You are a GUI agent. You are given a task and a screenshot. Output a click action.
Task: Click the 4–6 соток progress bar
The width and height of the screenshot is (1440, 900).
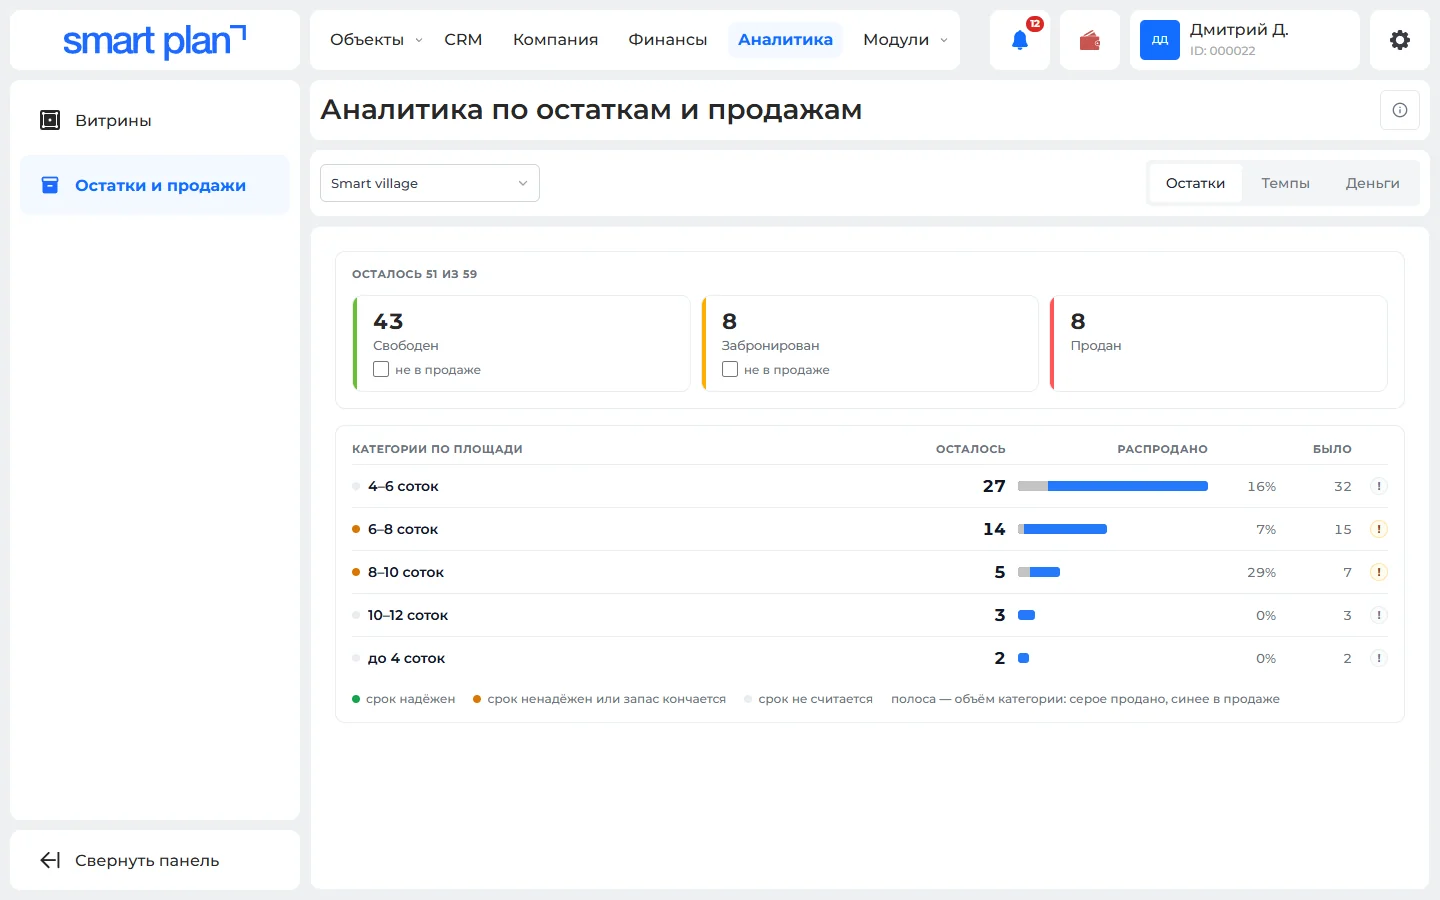tap(1113, 487)
